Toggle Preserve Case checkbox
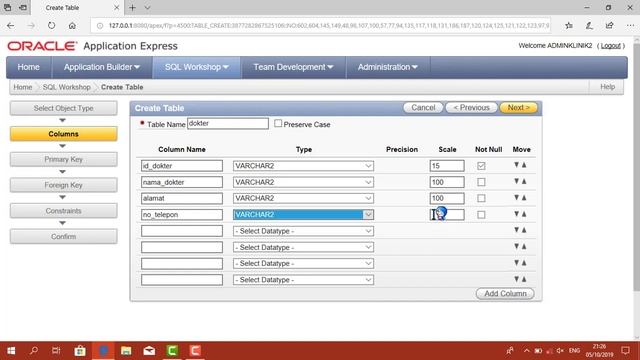 [278, 123]
